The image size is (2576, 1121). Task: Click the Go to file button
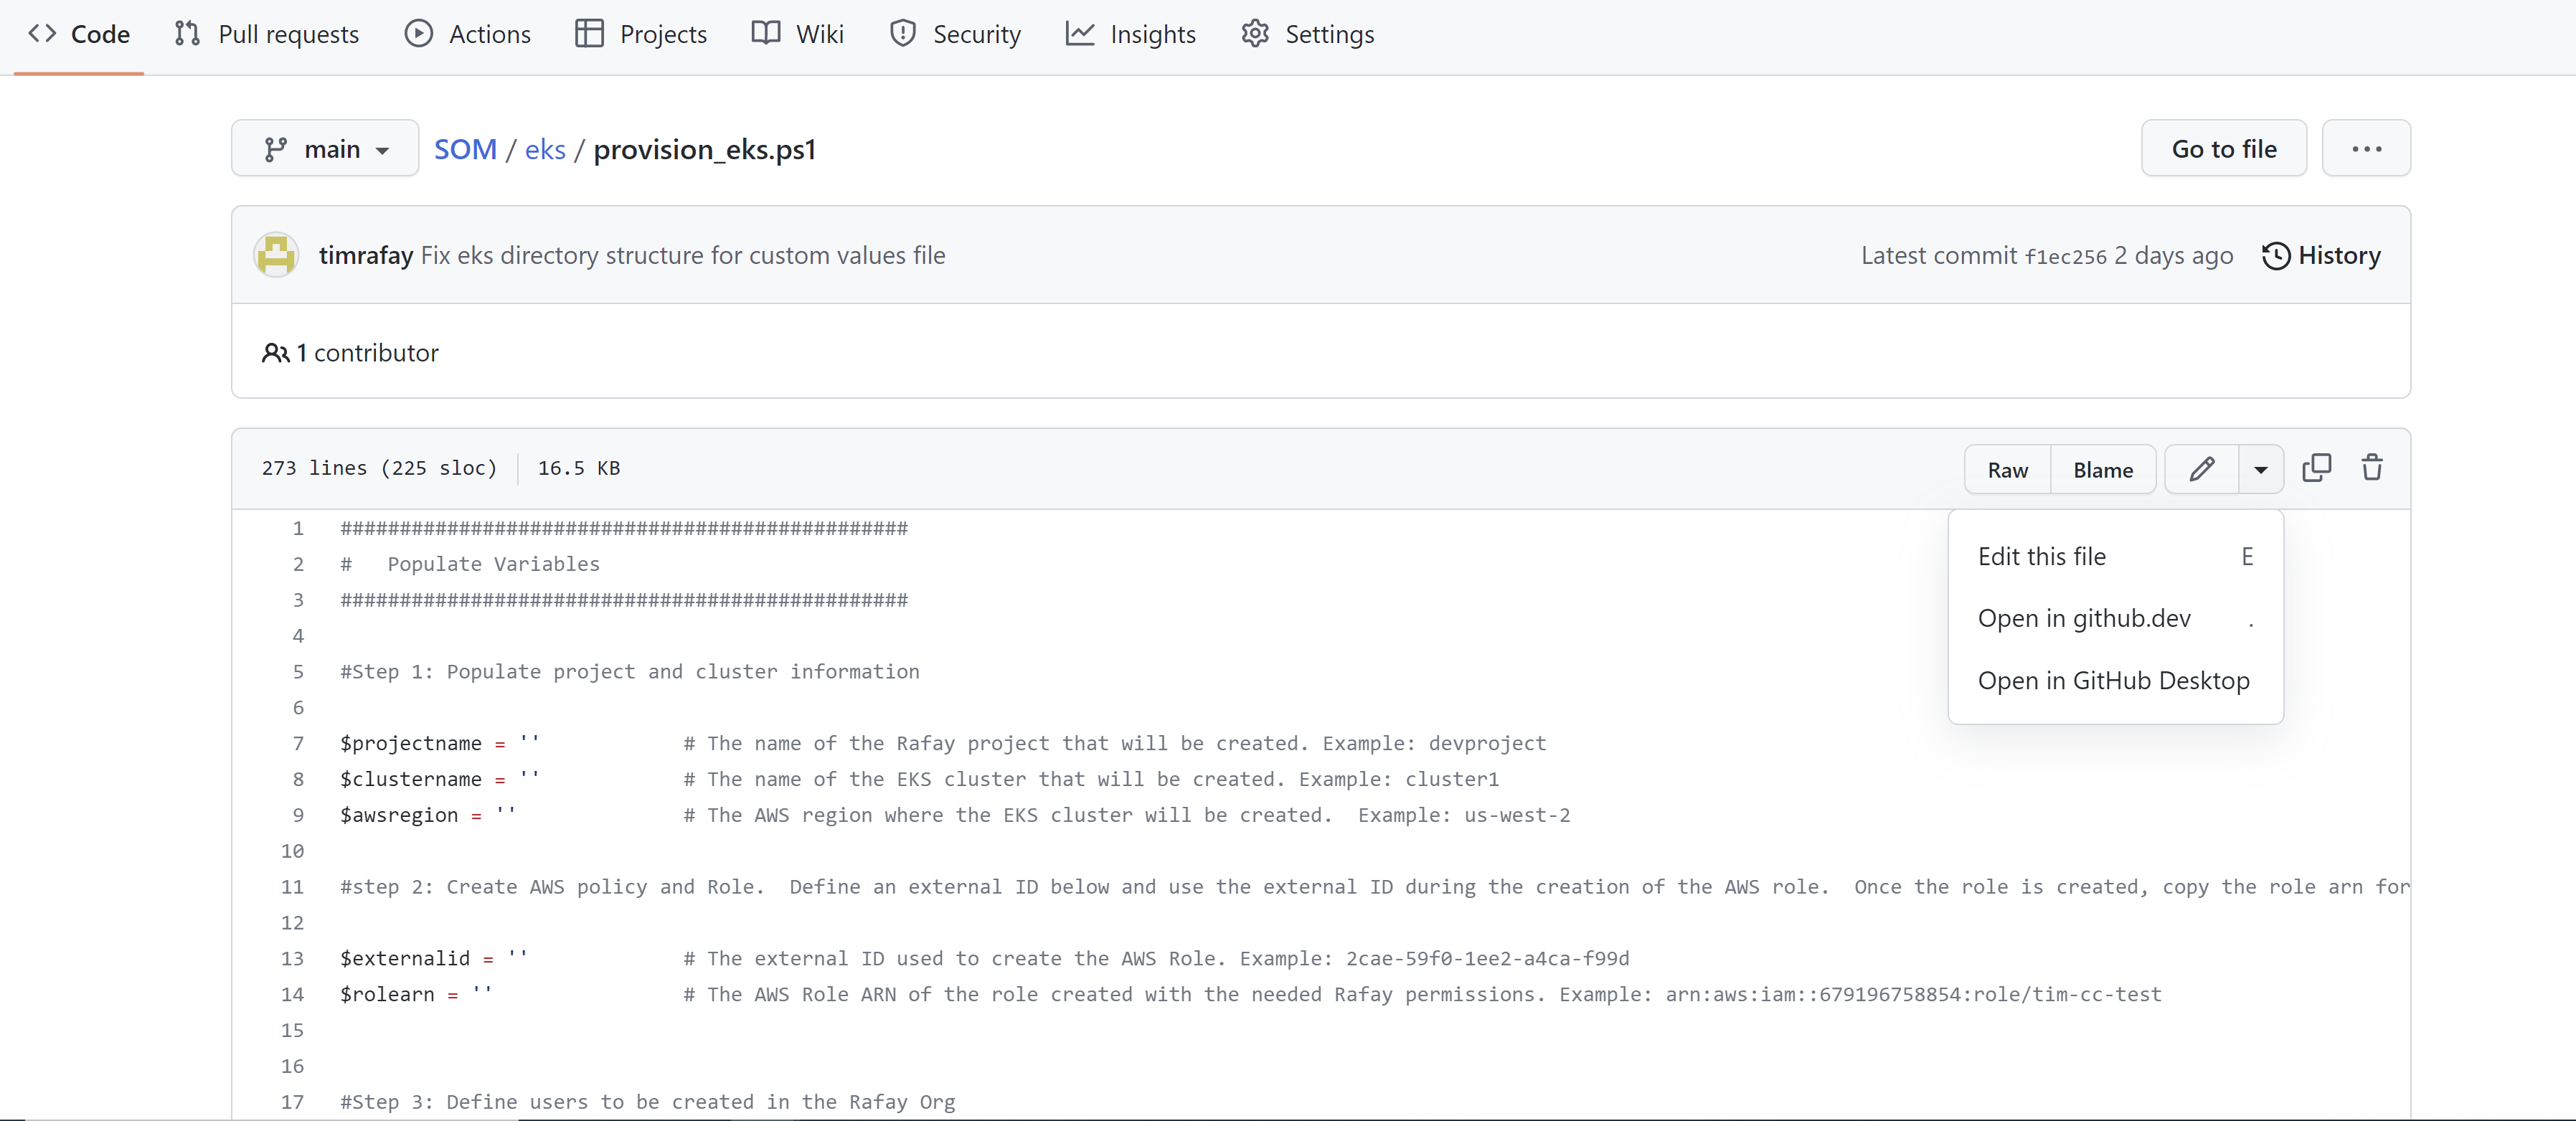click(2223, 149)
